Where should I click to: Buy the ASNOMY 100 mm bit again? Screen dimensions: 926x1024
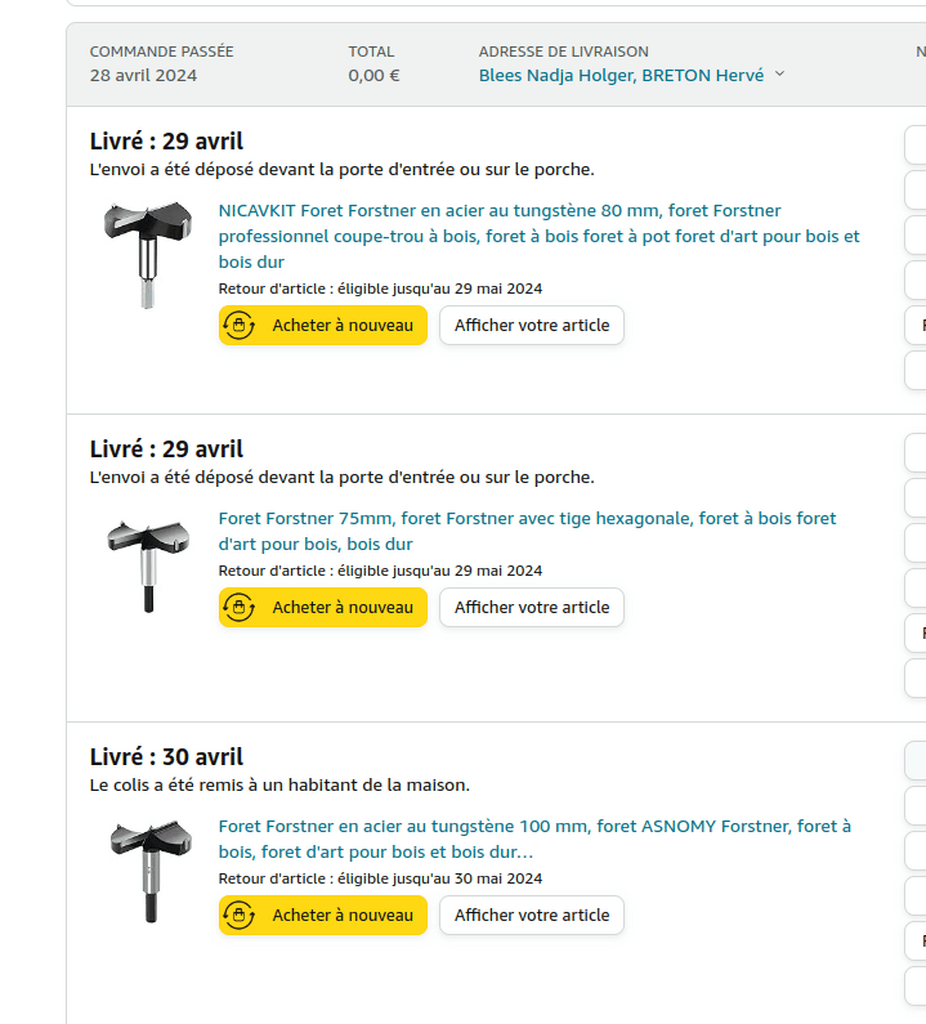tap(323, 915)
